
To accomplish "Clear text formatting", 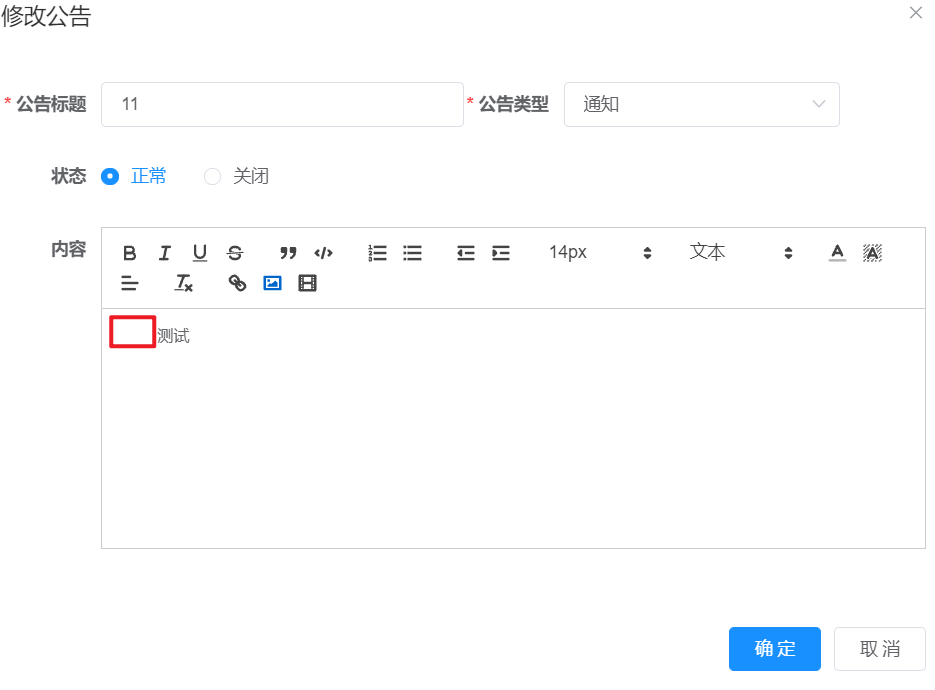I will point(183,283).
